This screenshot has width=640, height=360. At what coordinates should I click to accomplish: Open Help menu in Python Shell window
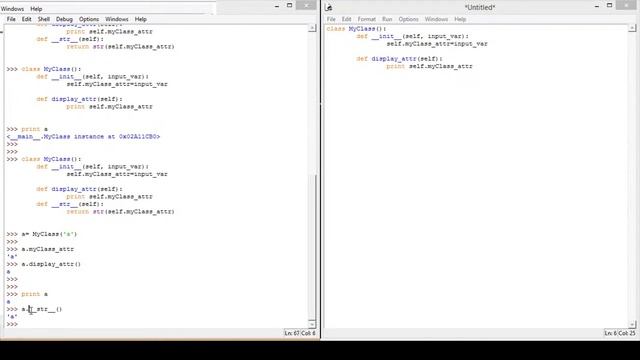(x=140, y=19)
